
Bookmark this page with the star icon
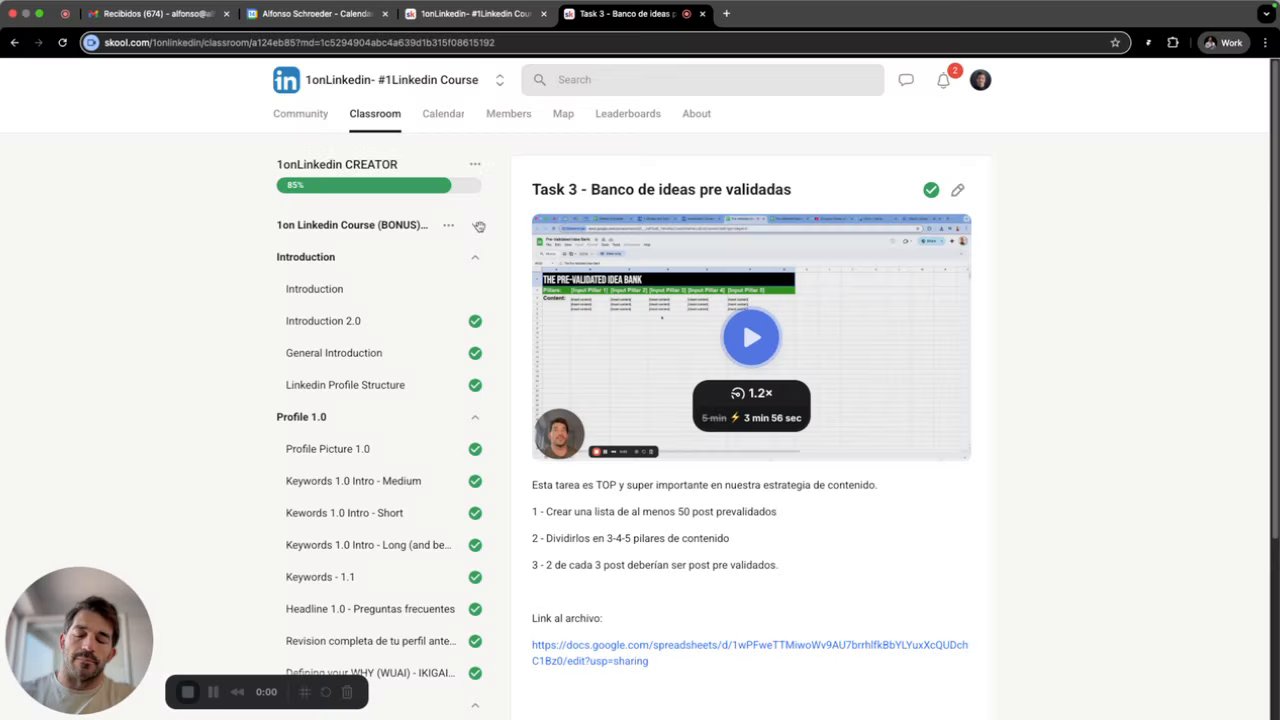[1115, 43]
